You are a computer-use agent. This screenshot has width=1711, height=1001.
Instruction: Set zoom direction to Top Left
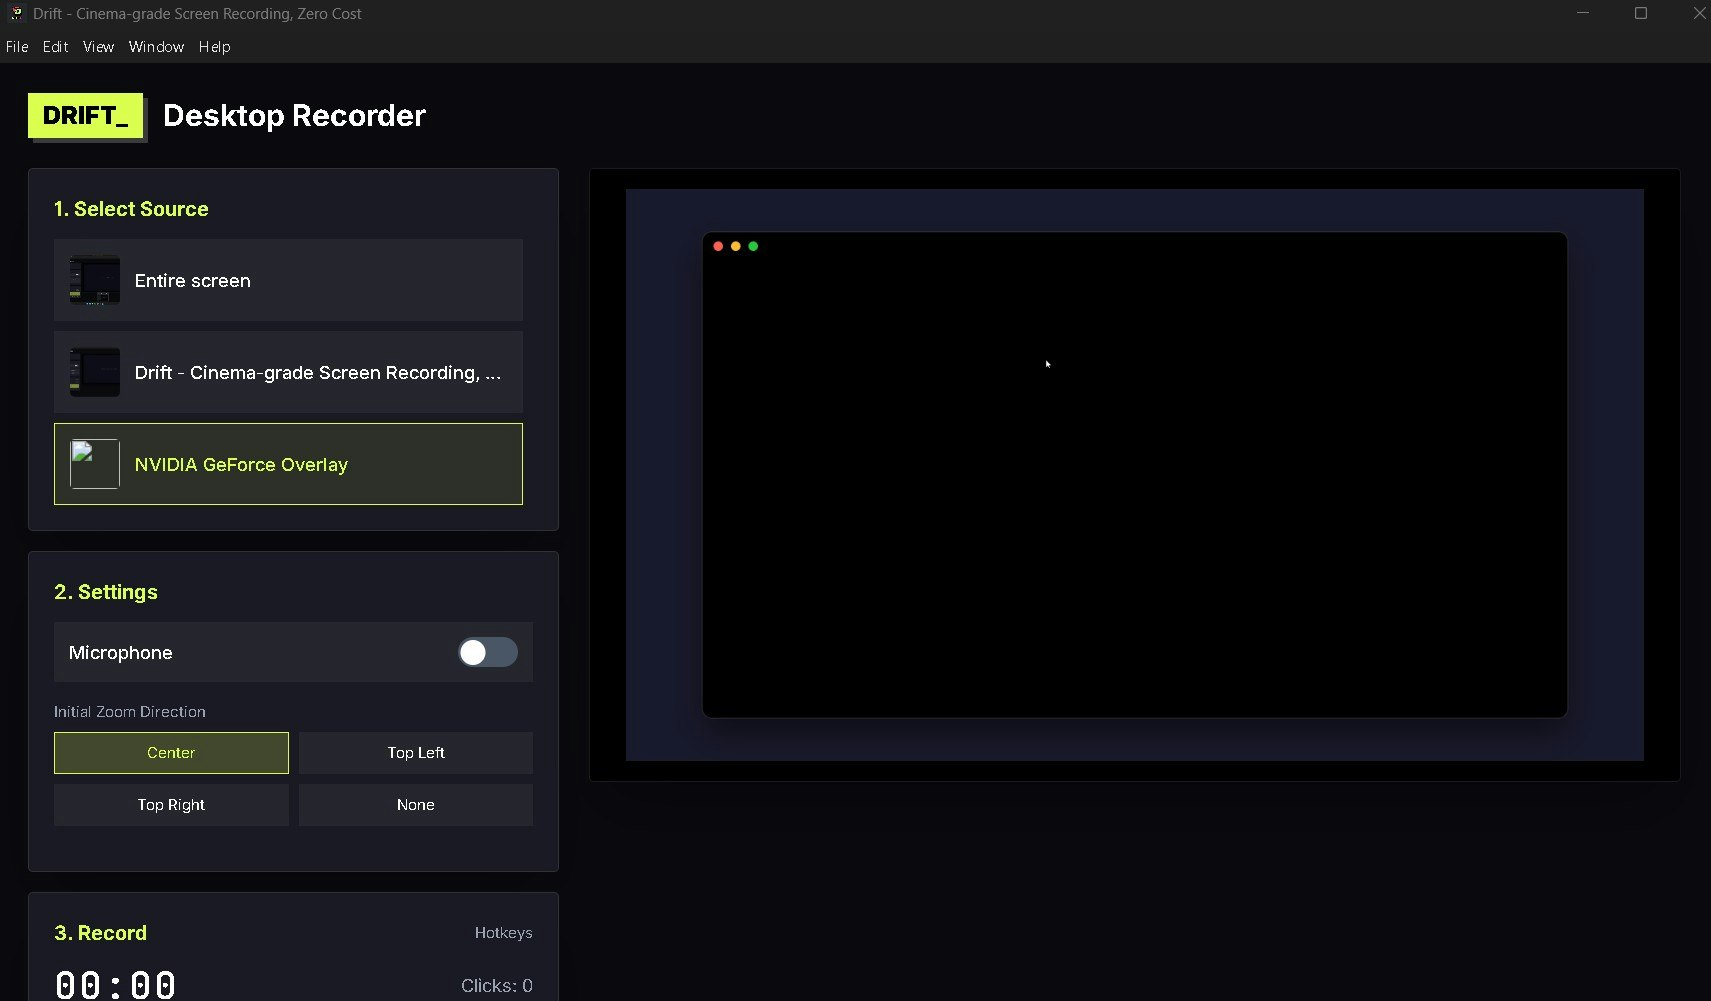[x=416, y=753]
